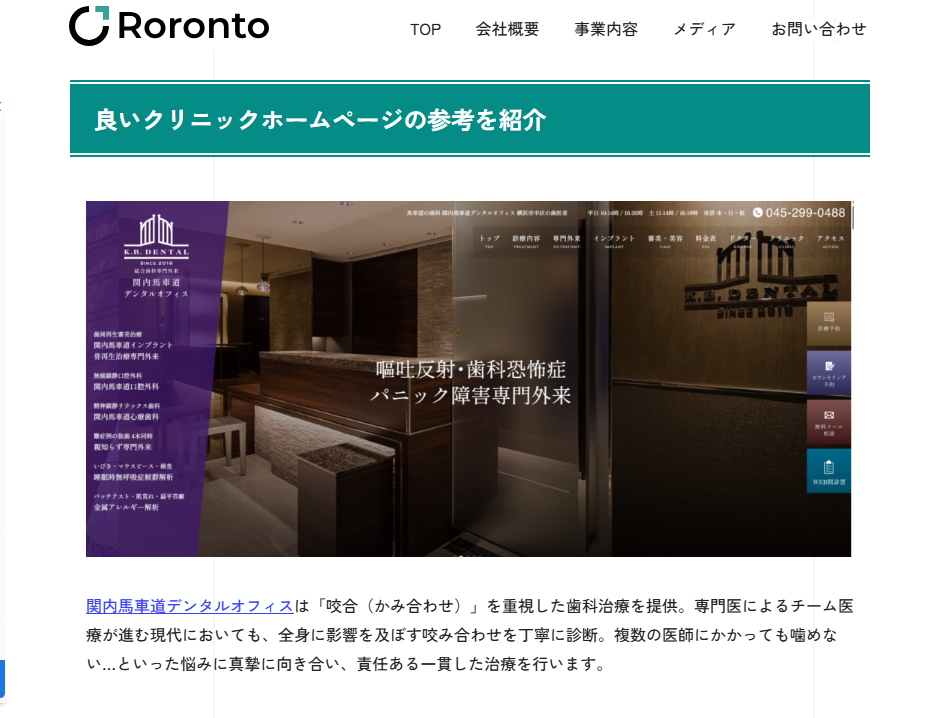The height and width of the screenshot is (718, 931).
Task: Click 金属アレルギー解析 in the purple sidebar
Action: (x=126, y=507)
